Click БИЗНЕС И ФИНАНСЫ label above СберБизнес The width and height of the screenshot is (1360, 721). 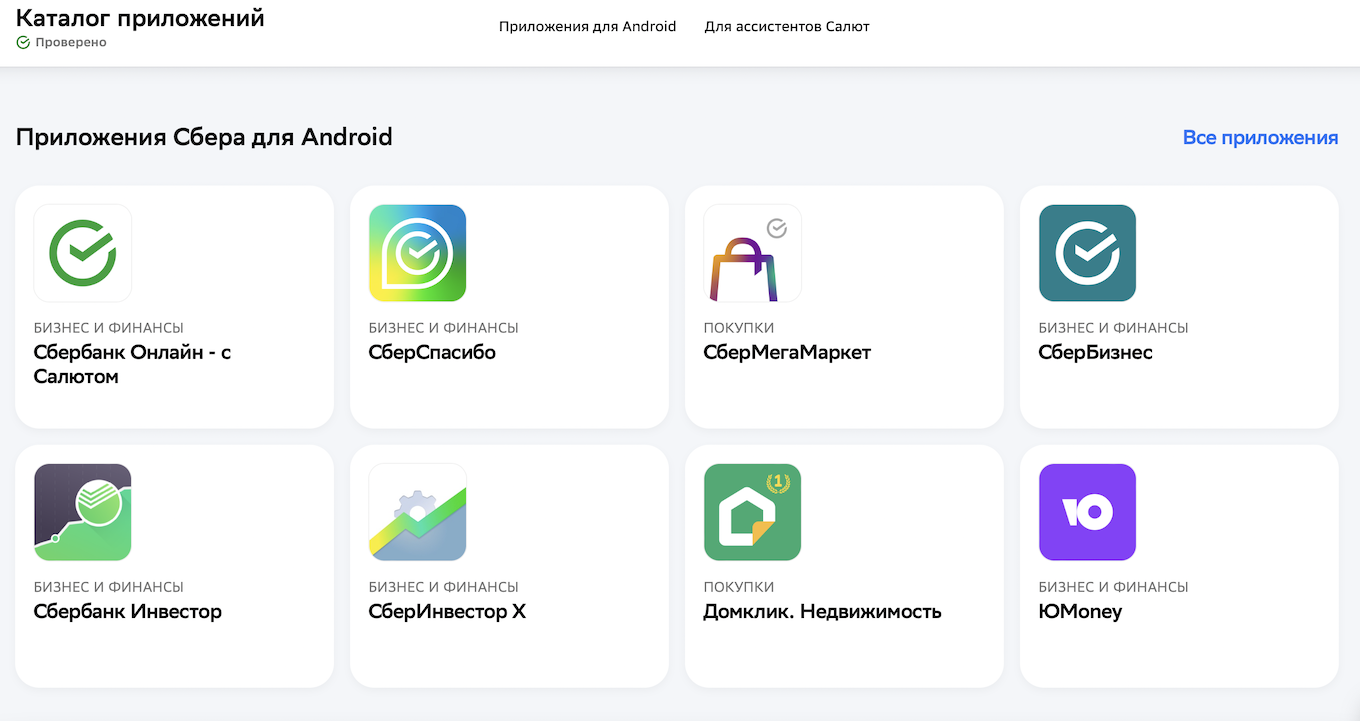click(1114, 328)
